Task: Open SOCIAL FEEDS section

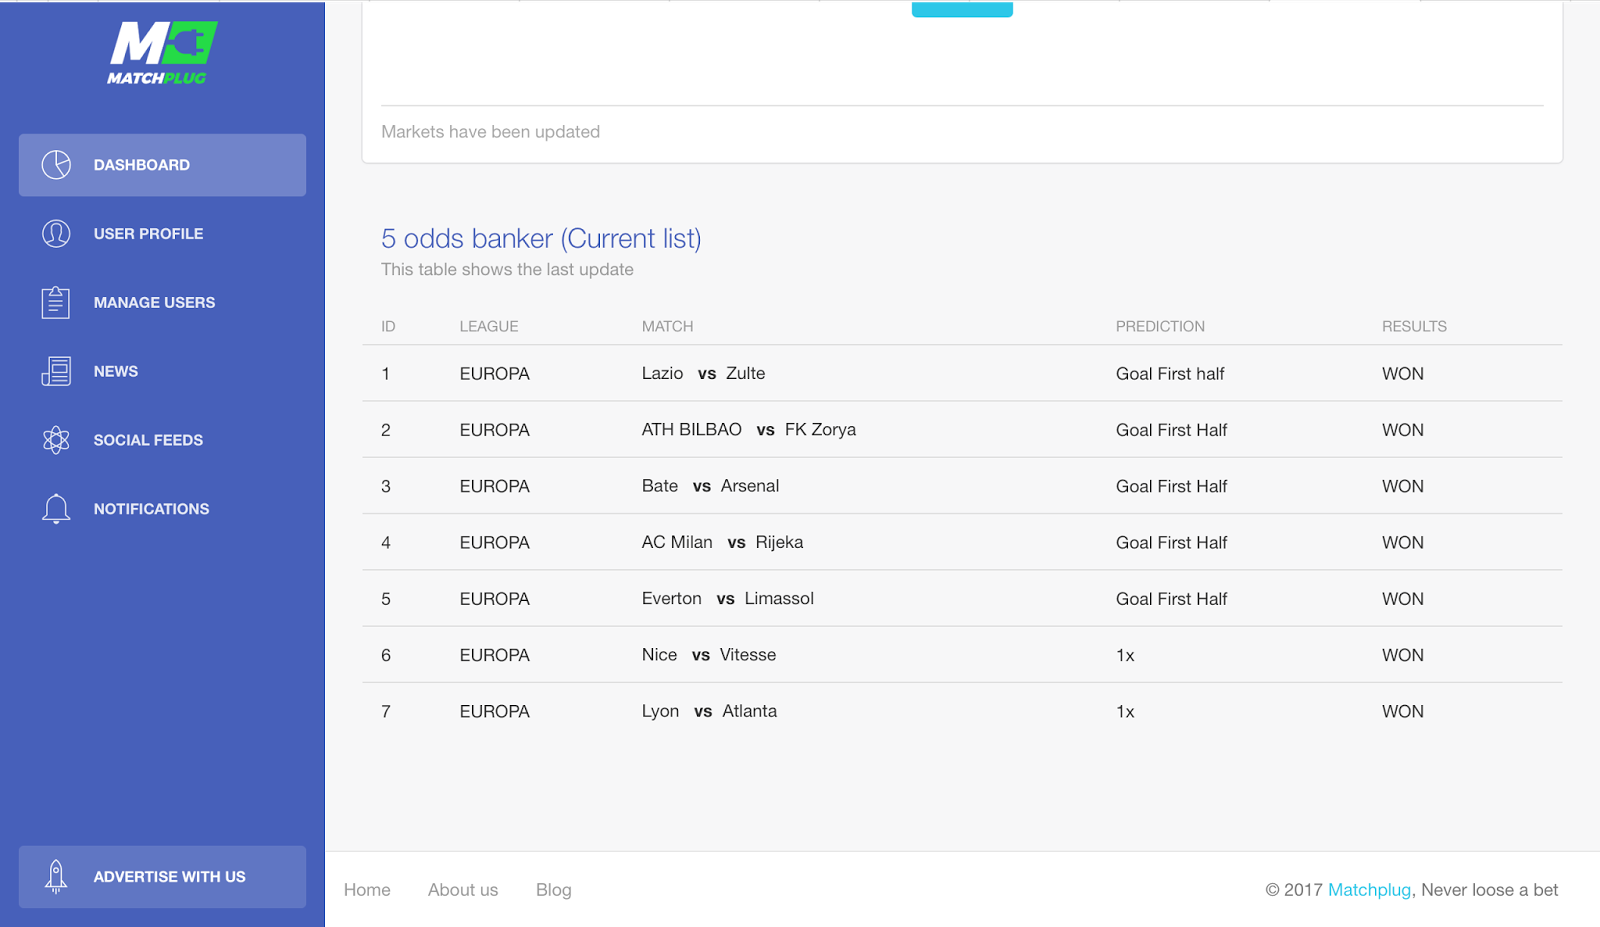Action: point(148,440)
